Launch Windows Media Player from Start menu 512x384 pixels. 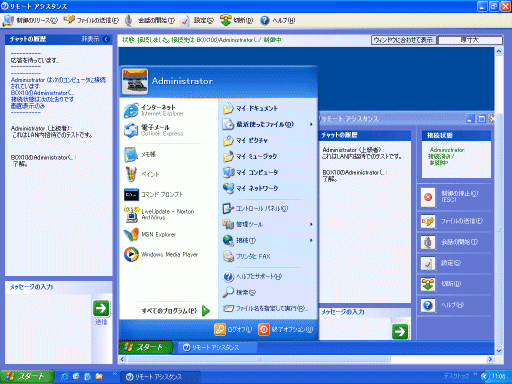point(131,254)
